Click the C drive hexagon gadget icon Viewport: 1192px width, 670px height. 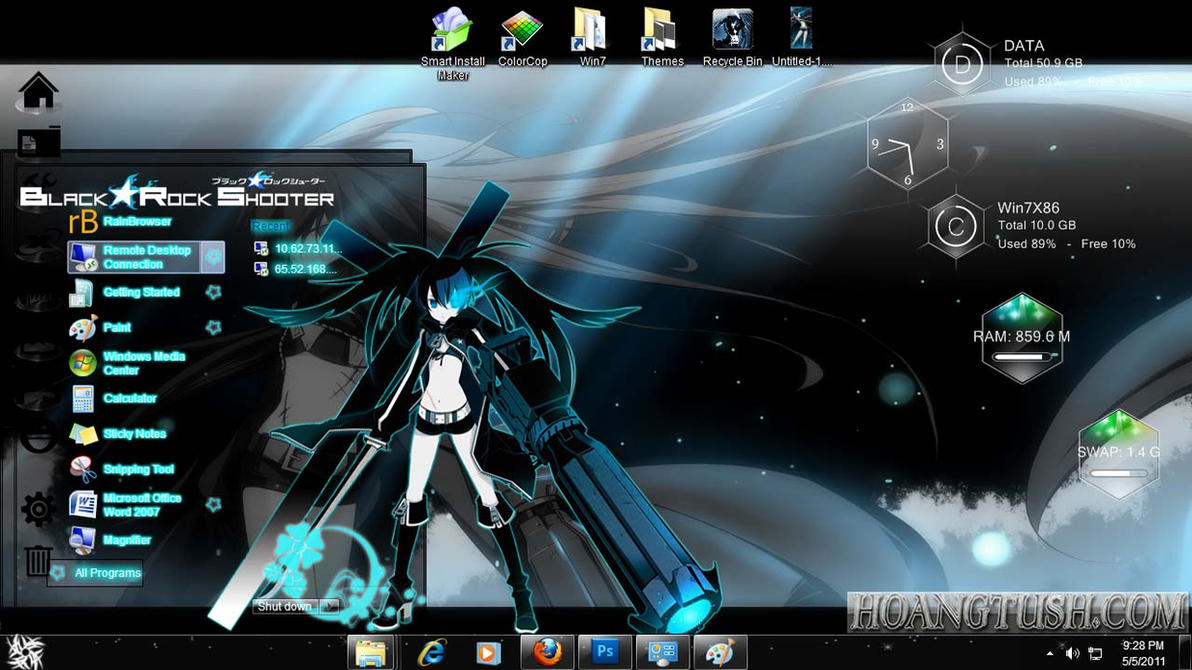click(x=956, y=226)
